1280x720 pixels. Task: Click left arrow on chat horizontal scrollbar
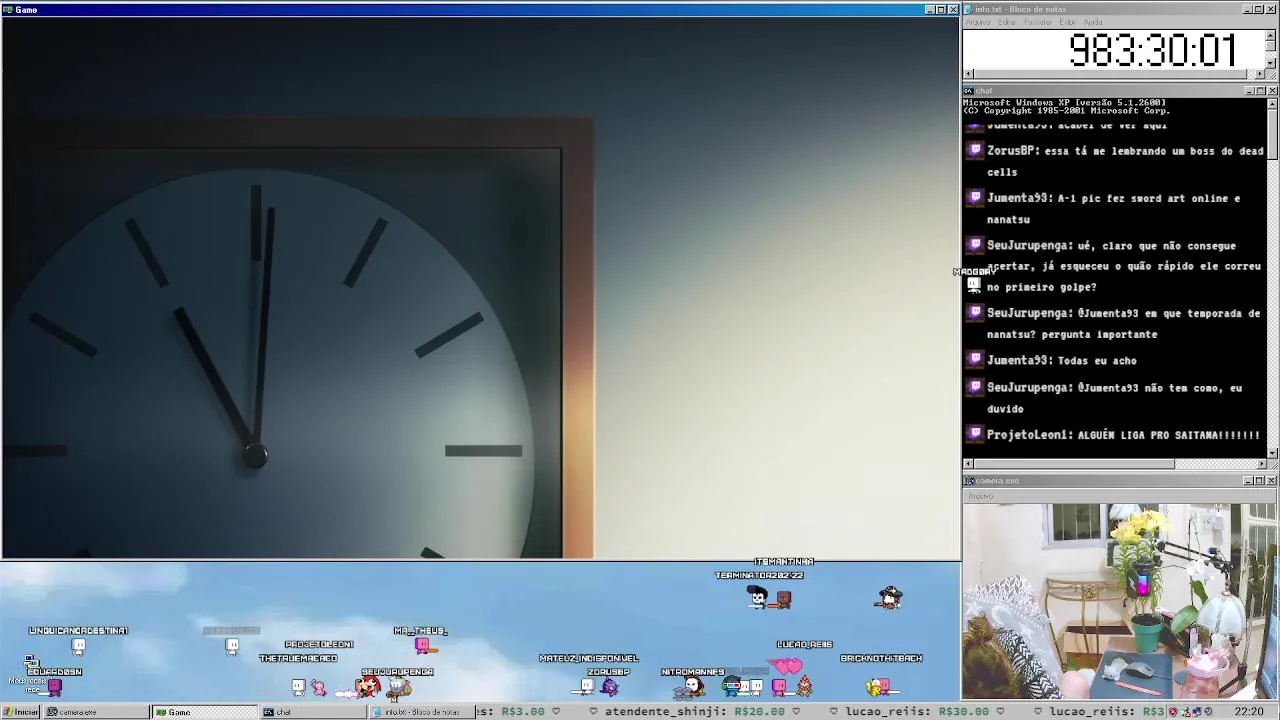[x=968, y=464]
